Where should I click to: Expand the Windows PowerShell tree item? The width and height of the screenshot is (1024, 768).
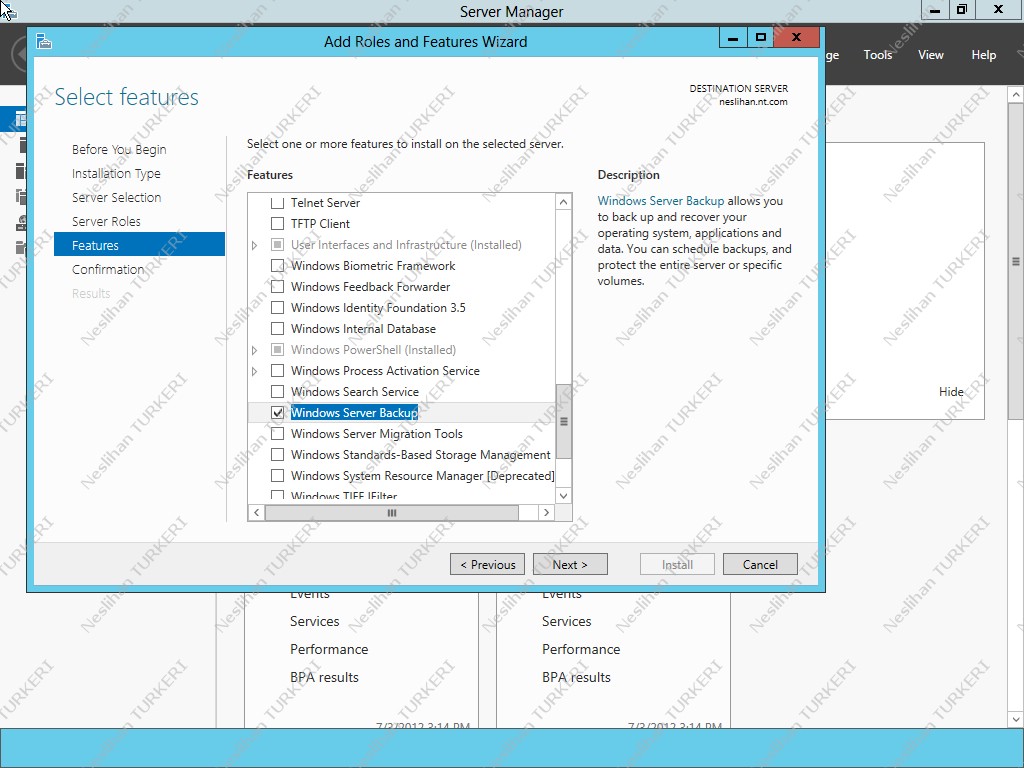(x=254, y=349)
